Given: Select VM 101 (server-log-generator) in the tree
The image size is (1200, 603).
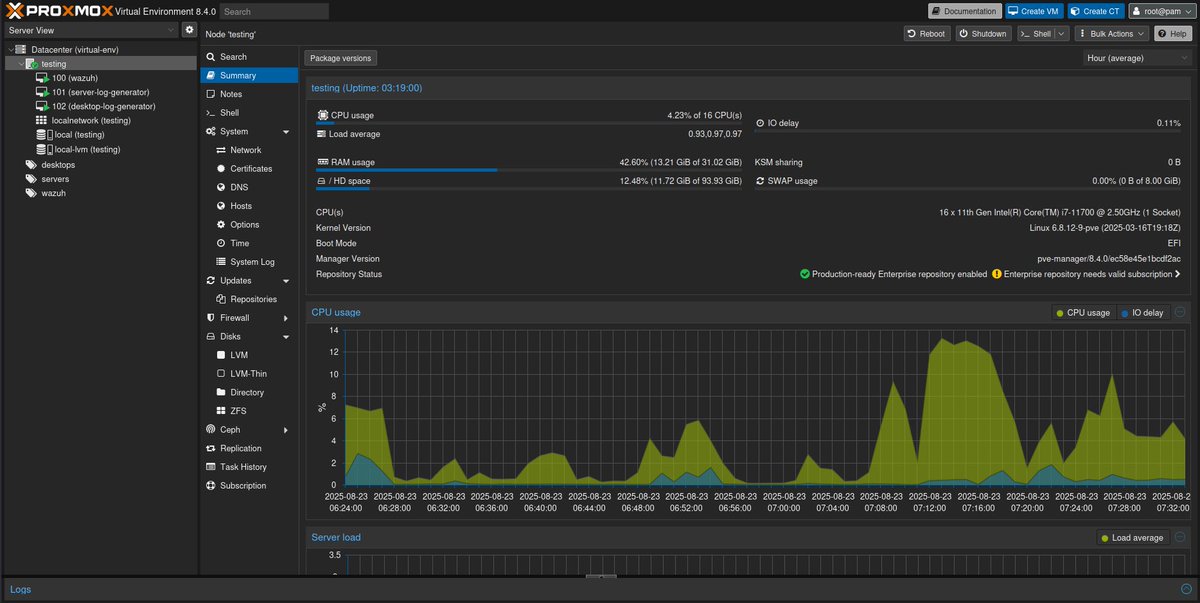Looking at the screenshot, I should (99, 92).
